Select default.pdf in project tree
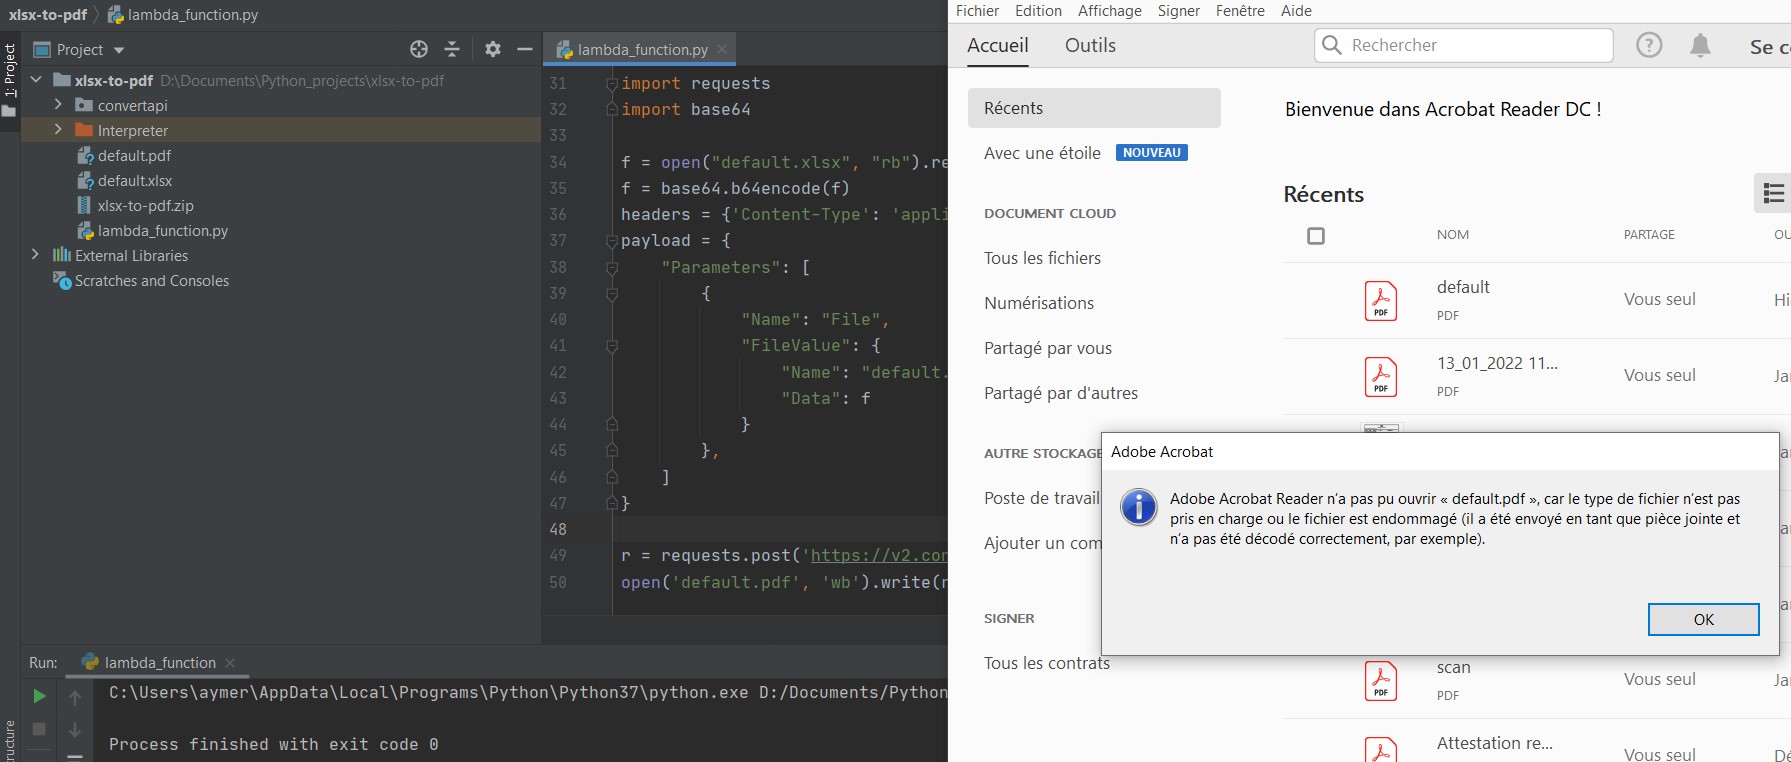This screenshot has width=1791, height=762. click(x=134, y=155)
